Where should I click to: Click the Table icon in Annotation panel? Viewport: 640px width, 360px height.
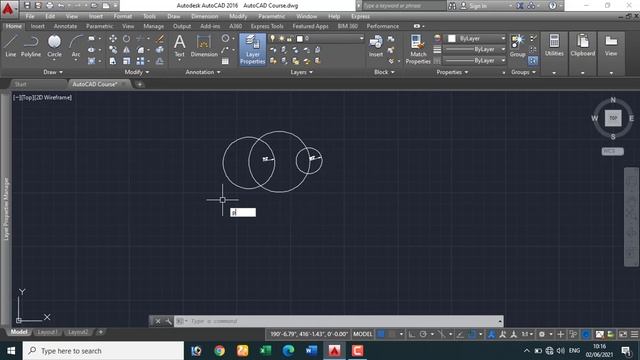[225, 61]
